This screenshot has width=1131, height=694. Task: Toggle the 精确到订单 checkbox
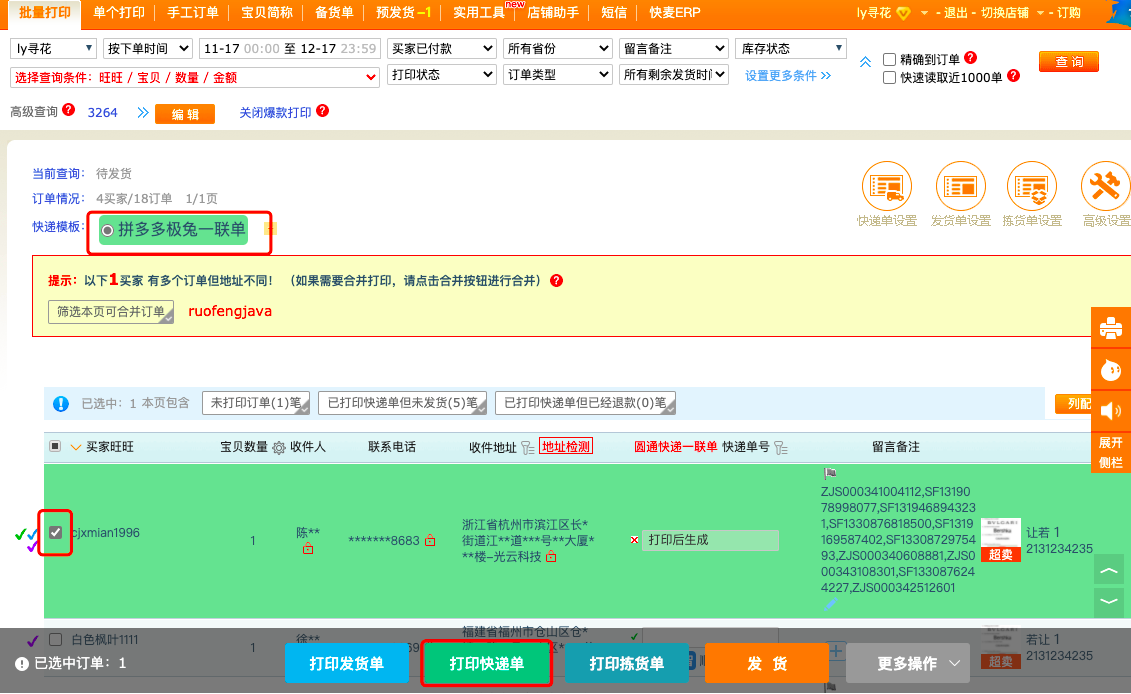(889, 59)
